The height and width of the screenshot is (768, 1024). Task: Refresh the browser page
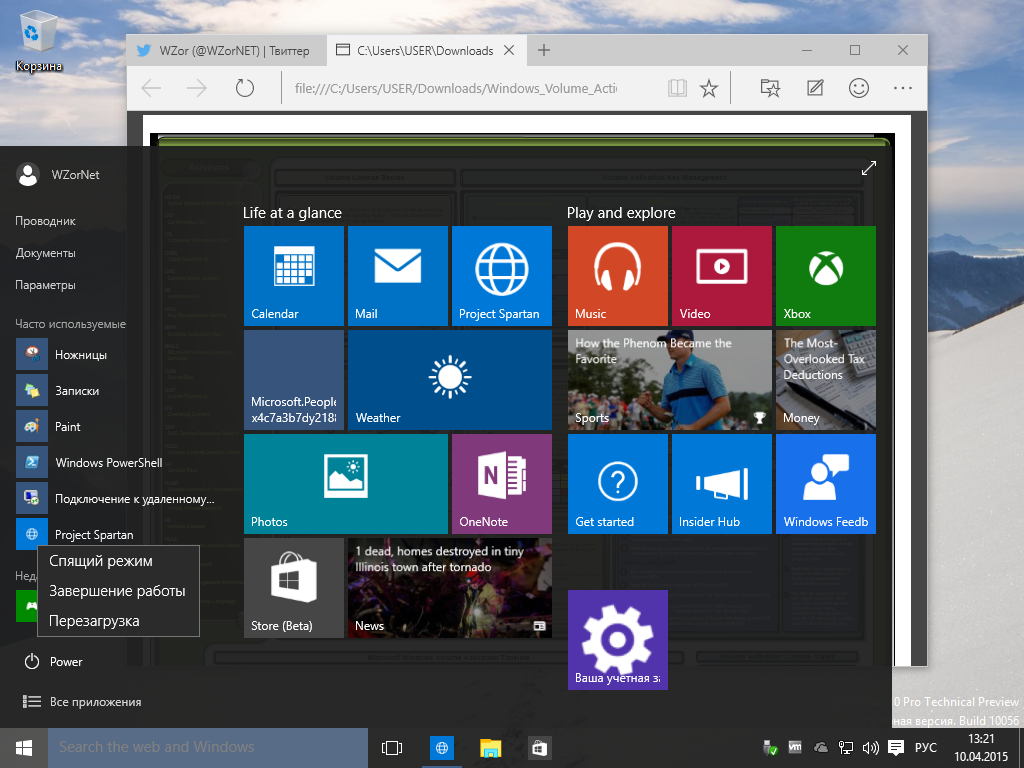click(x=245, y=88)
